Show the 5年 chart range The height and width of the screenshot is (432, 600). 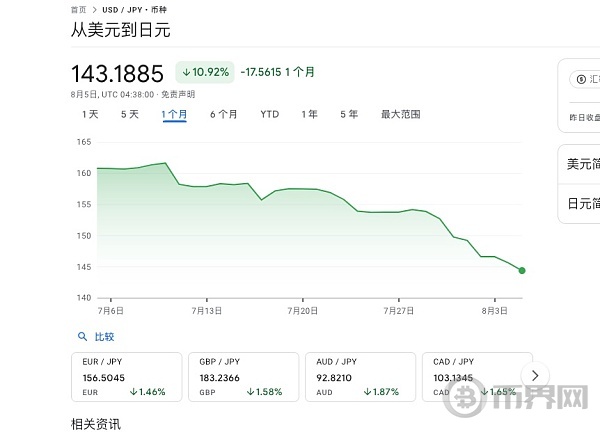[349, 114]
